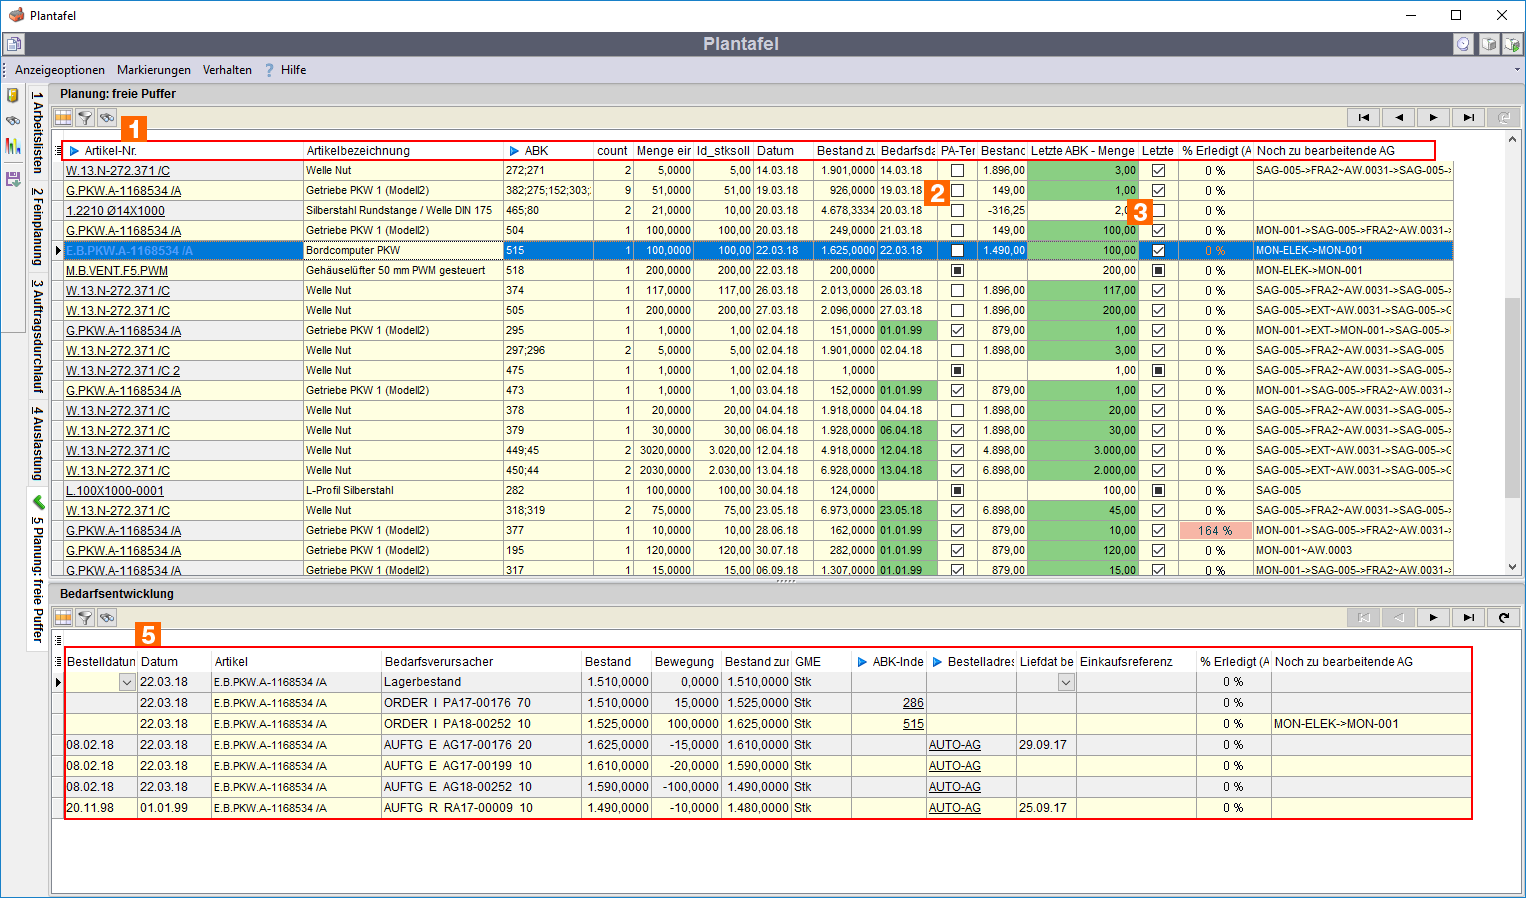
Task: Click the filter funnel icon in Planung toolbar
Action: (85, 117)
